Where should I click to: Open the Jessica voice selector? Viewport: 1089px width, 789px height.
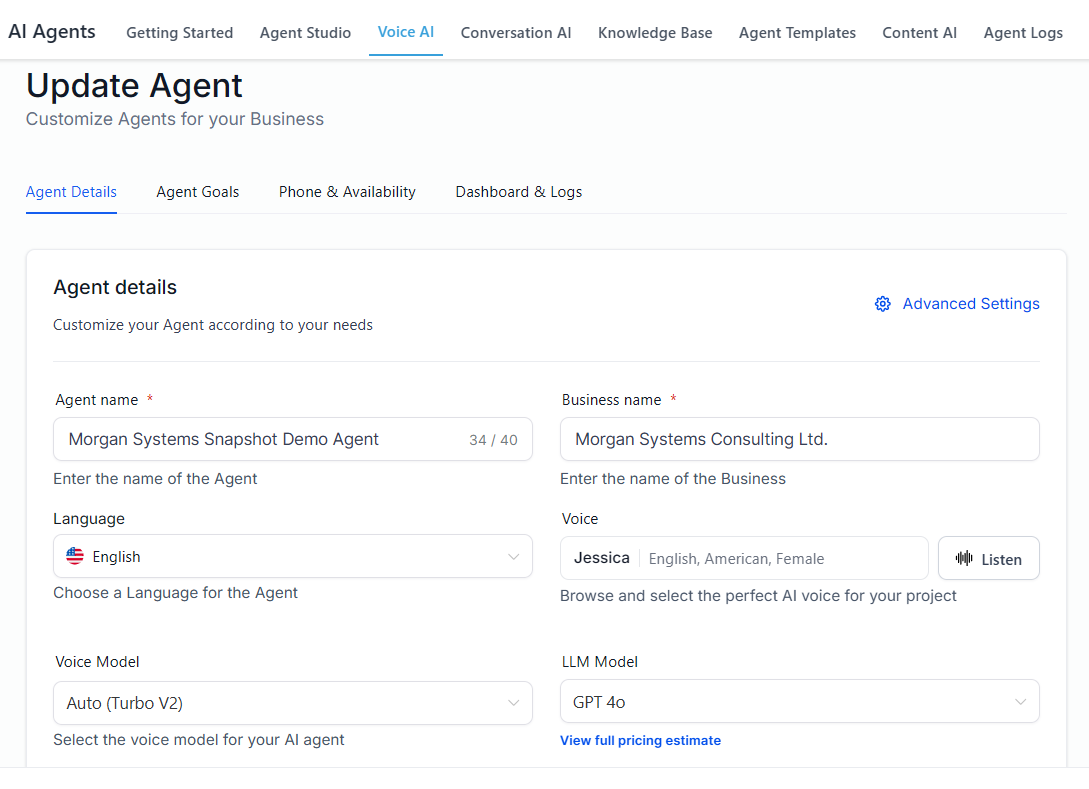point(744,558)
